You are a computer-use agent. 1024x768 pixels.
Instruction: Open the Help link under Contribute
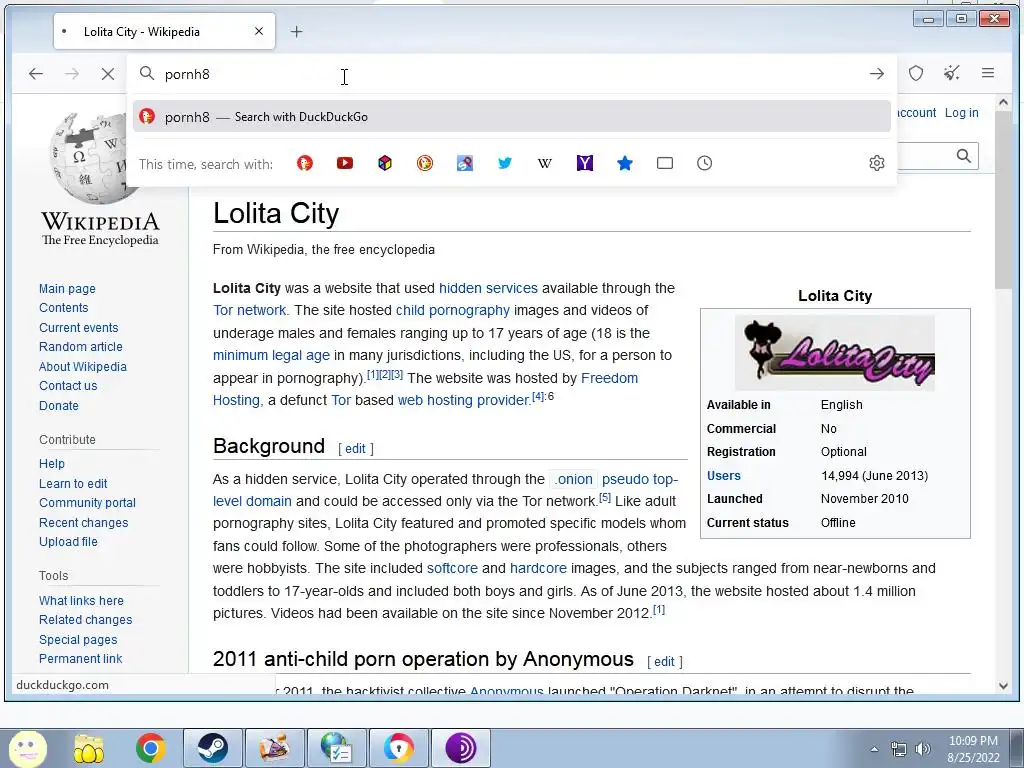(x=52, y=464)
